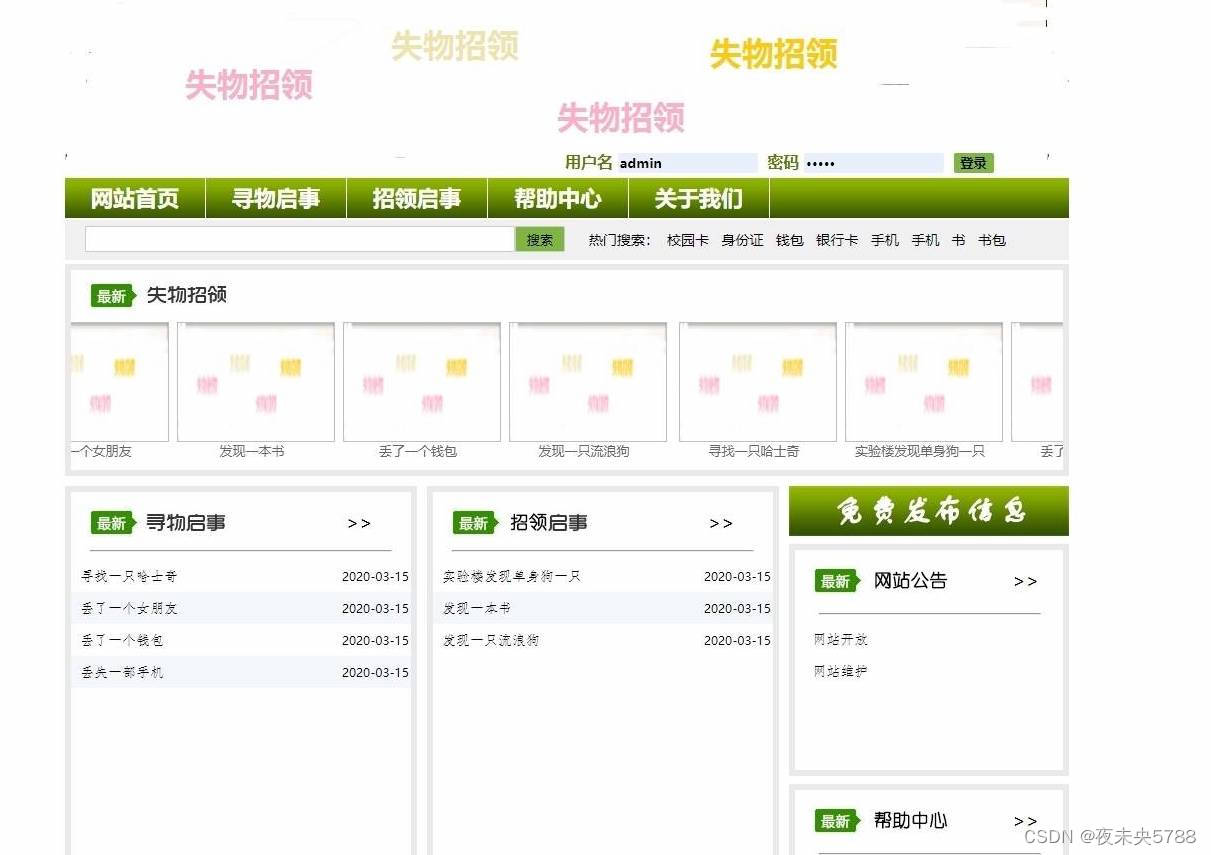This screenshot has width=1211, height=855.
Task: Select hot search keyword 书包
Action: [992, 240]
